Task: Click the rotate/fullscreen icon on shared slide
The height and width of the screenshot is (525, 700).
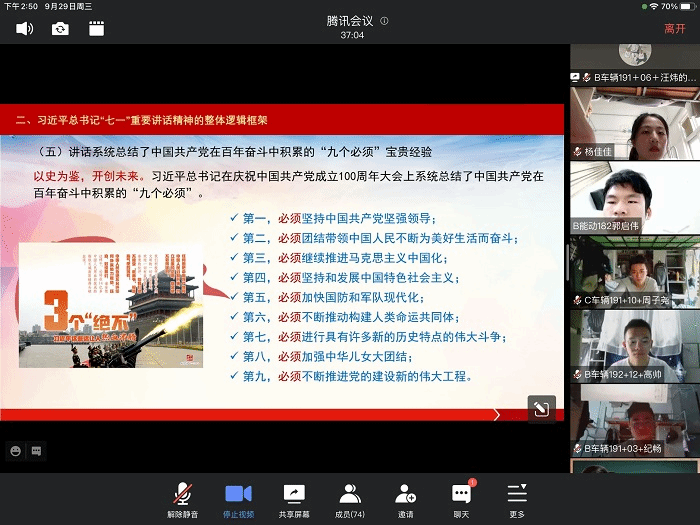Action: tap(541, 409)
